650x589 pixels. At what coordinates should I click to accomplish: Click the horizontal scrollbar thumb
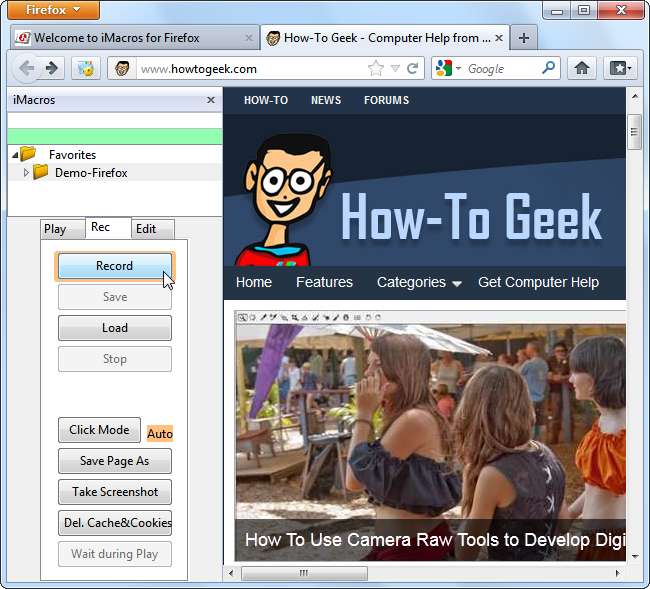point(304,573)
